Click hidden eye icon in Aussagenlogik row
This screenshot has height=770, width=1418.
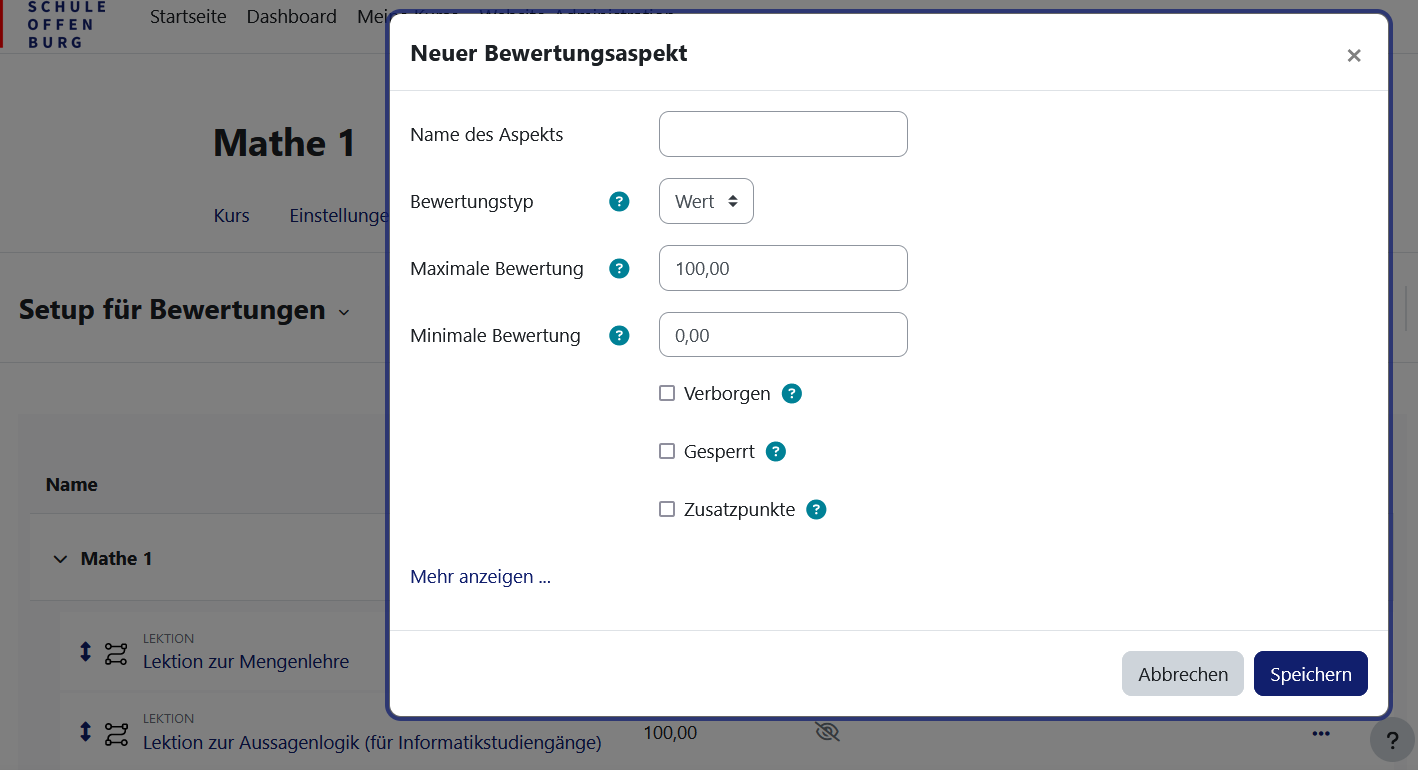click(x=827, y=732)
